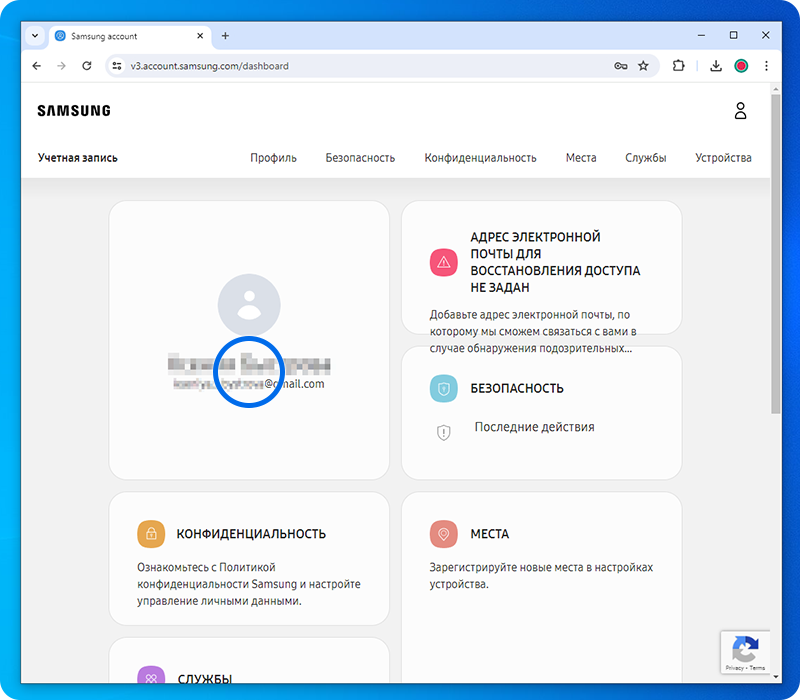Click the reCAPTCHA badge
This screenshot has width=800, height=700.
click(x=745, y=653)
